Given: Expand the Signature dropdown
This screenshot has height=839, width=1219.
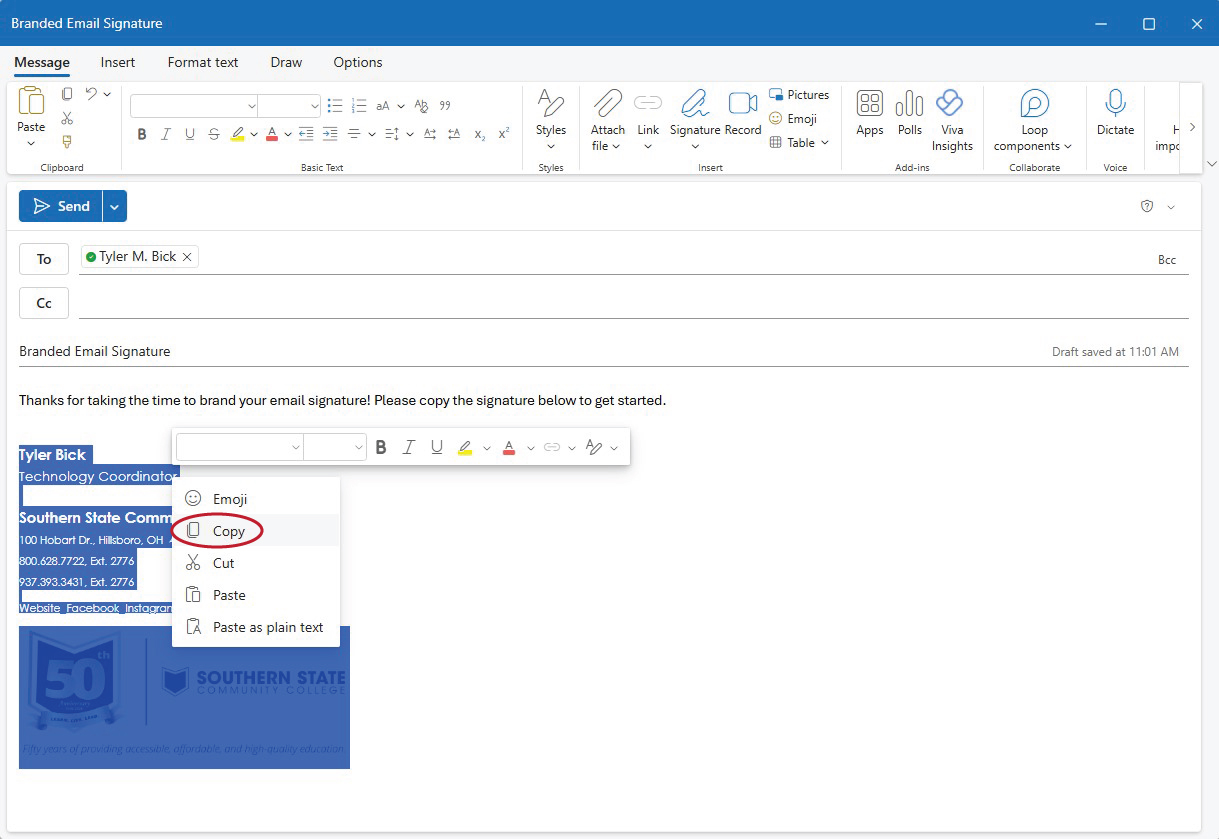Looking at the screenshot, I should click(695, 146).
